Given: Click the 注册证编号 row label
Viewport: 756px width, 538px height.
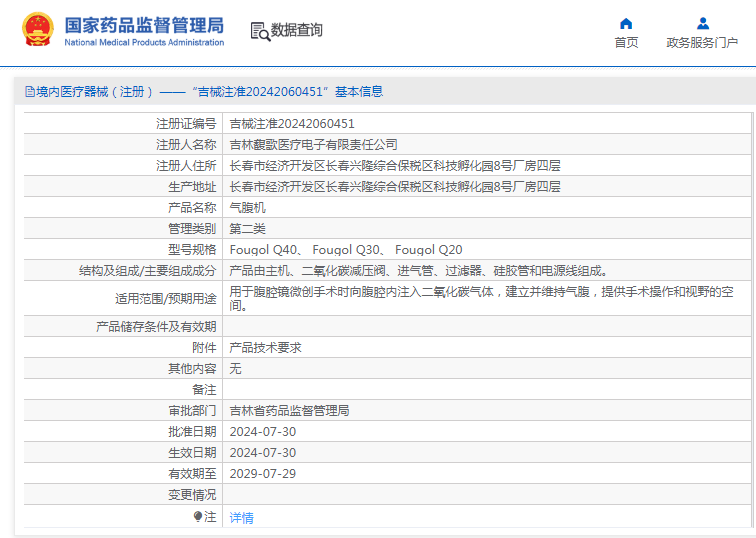Looking at the screenshot, I should coord(186,124).
